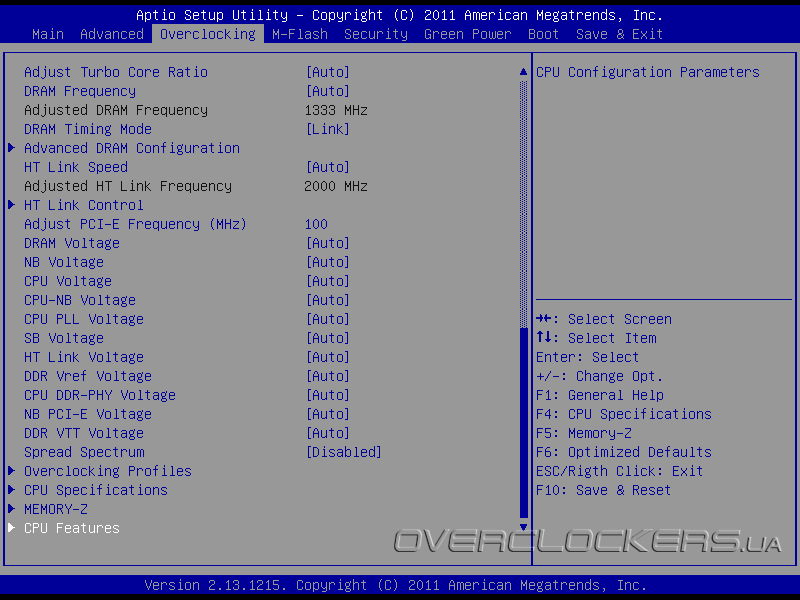Change DDR VTT Voltage [Auto] value
800x600 pixels.
(x=328, y=433)
